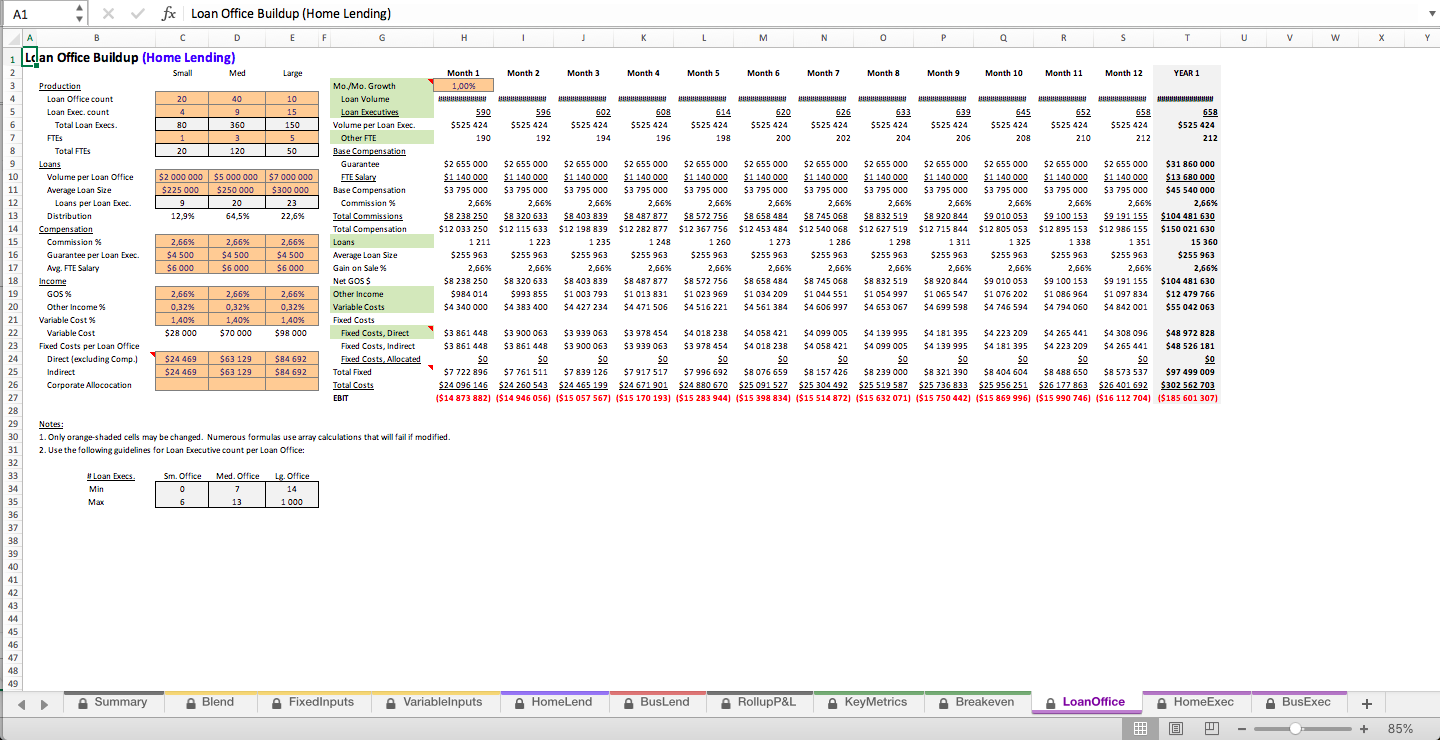Screen dimensions: 1440x740
Task: Click the Loan Volume label cell
Action: pos(382,99)
